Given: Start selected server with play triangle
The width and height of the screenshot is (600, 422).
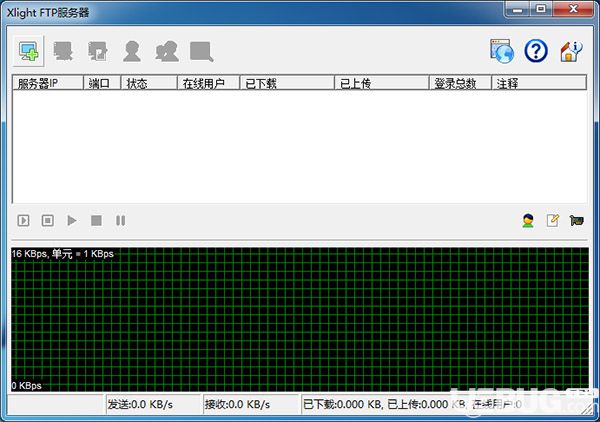Looking at the screenshot, I should 72,220.
